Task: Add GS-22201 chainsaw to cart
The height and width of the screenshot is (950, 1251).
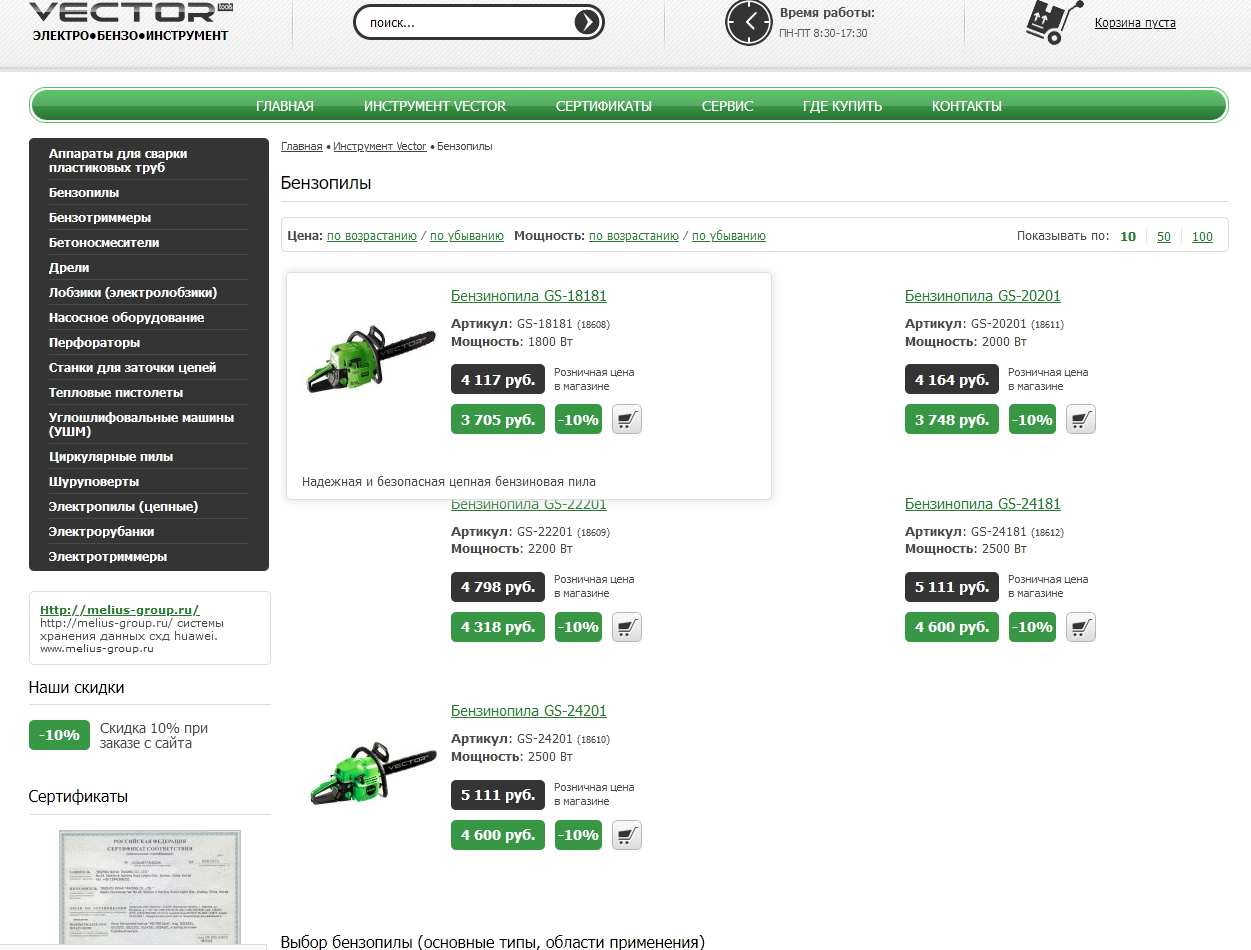Action: click(x=627, y=627)
